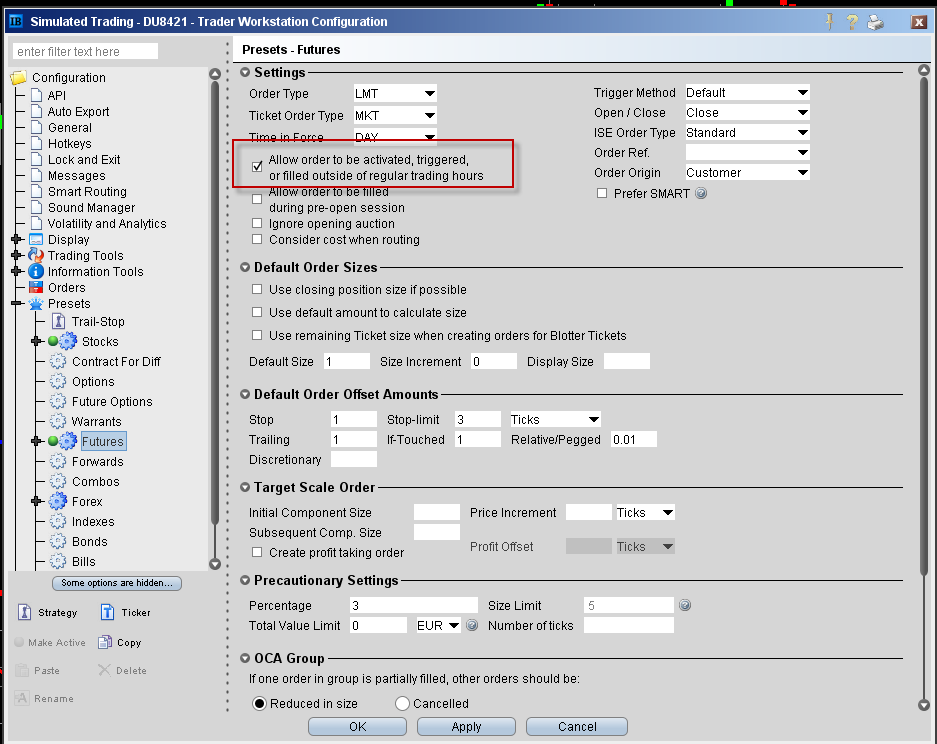This screenshot has width=937, height=744.
Task: Open the Order Origin Customer dropdown
Action: pyautogui.click(x=748, y=173)
